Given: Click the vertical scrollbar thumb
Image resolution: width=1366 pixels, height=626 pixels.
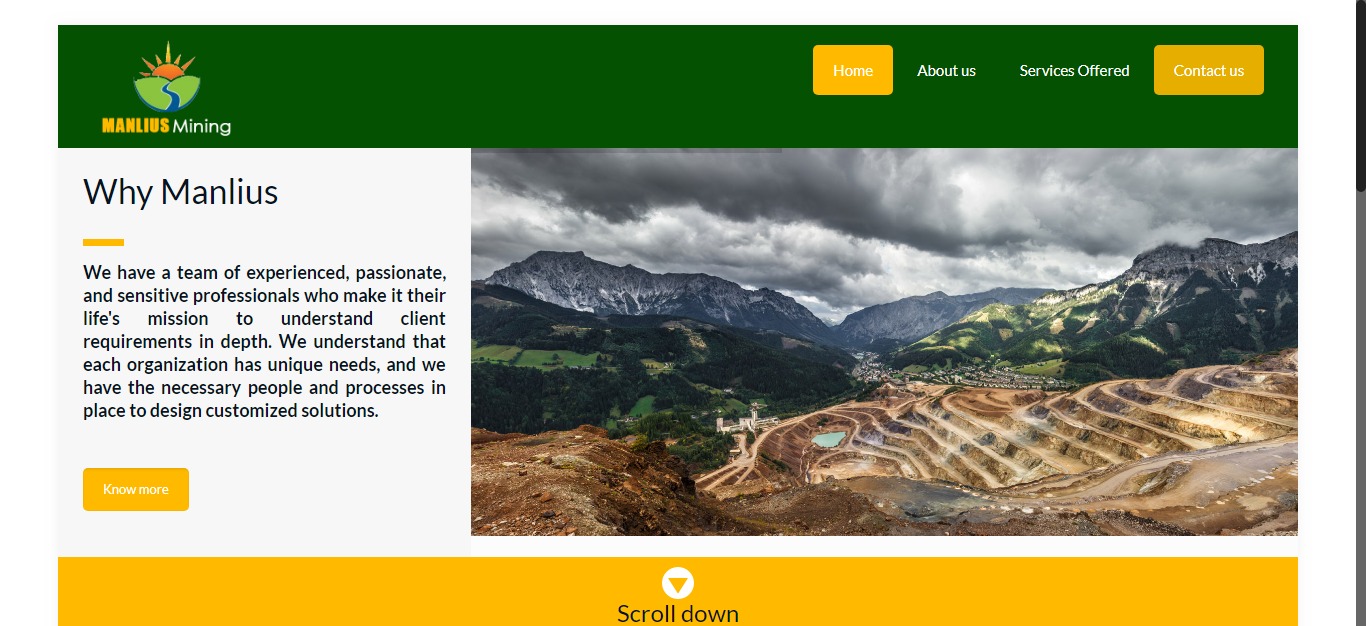Looking at the screenshot, I should click(1361, 95).
